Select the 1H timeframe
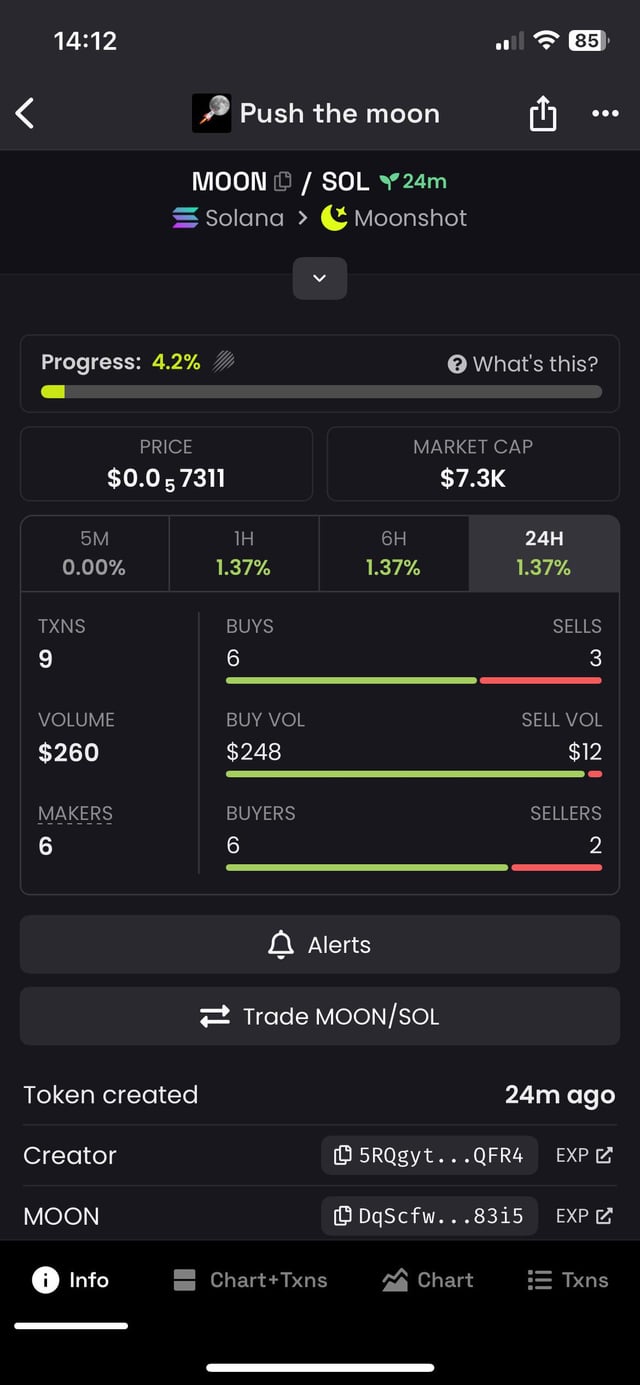This screenshot has width=640, height=1385. [x=243, y=553]
